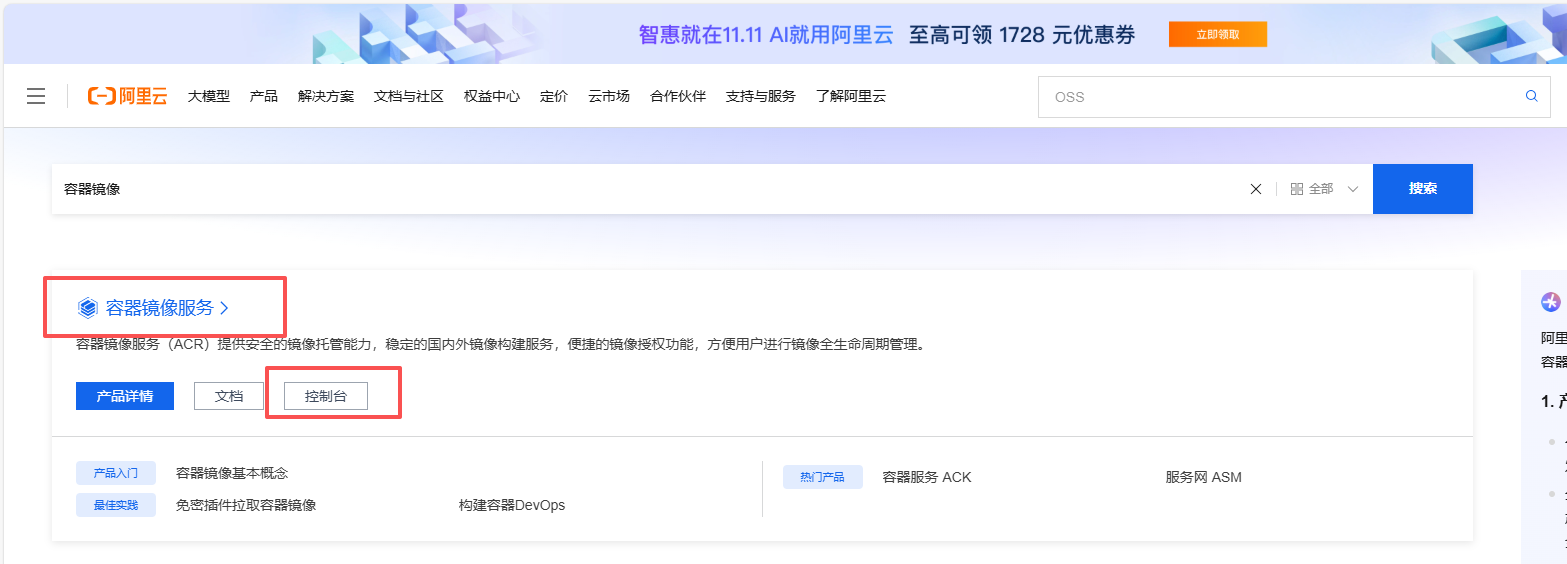Image resolution: width=1567 pixels, height=564 pixels.
Task: Click the 产品详情 button
Action: (125, 396)
